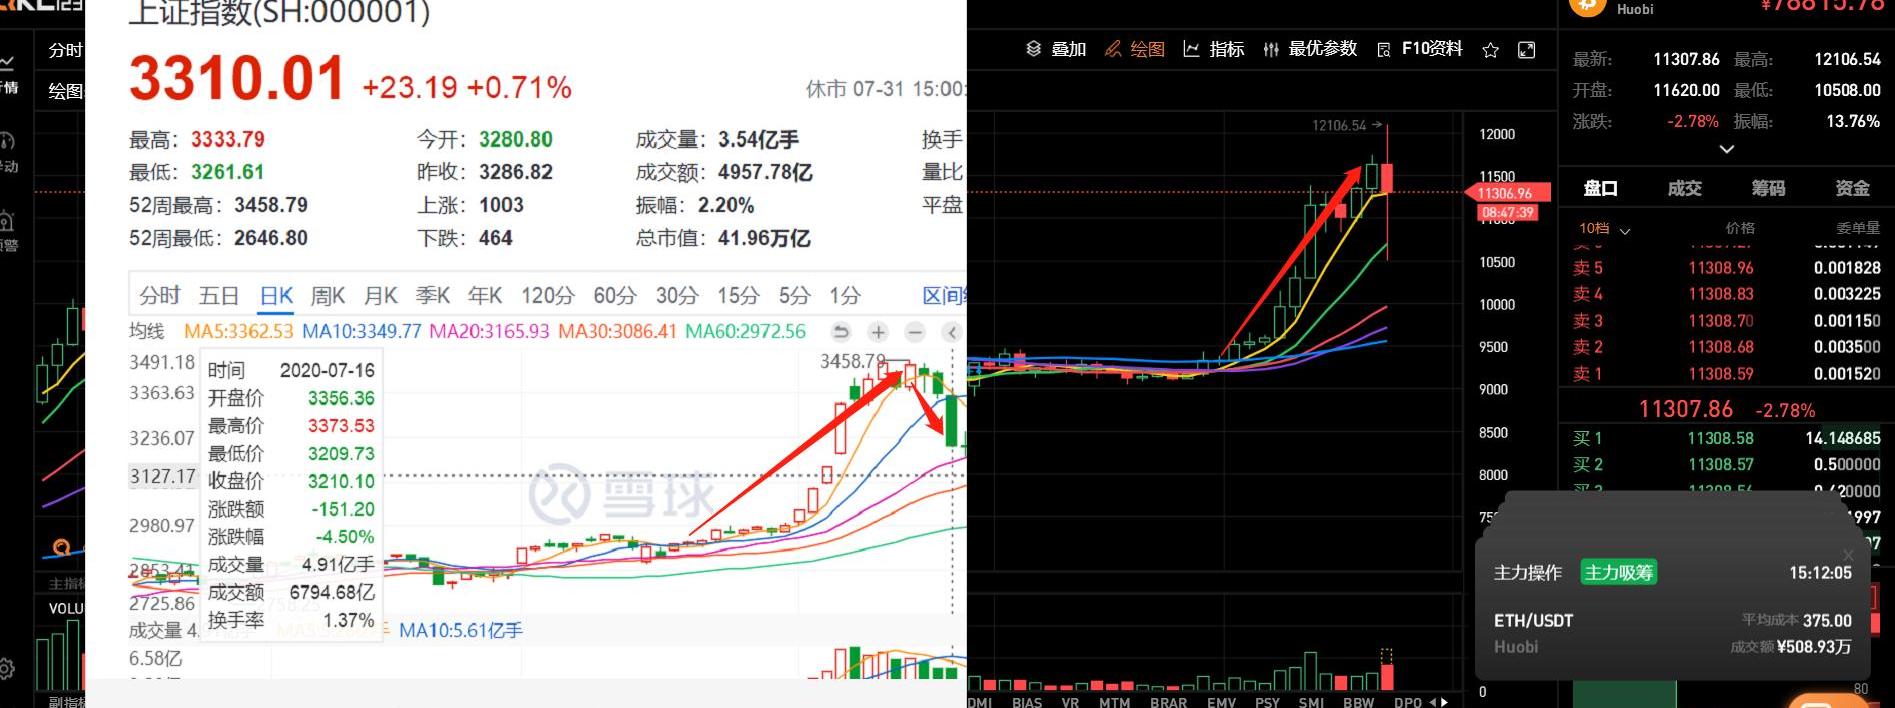Click MA10:3349.77 moving average label

tap(361, 331)
